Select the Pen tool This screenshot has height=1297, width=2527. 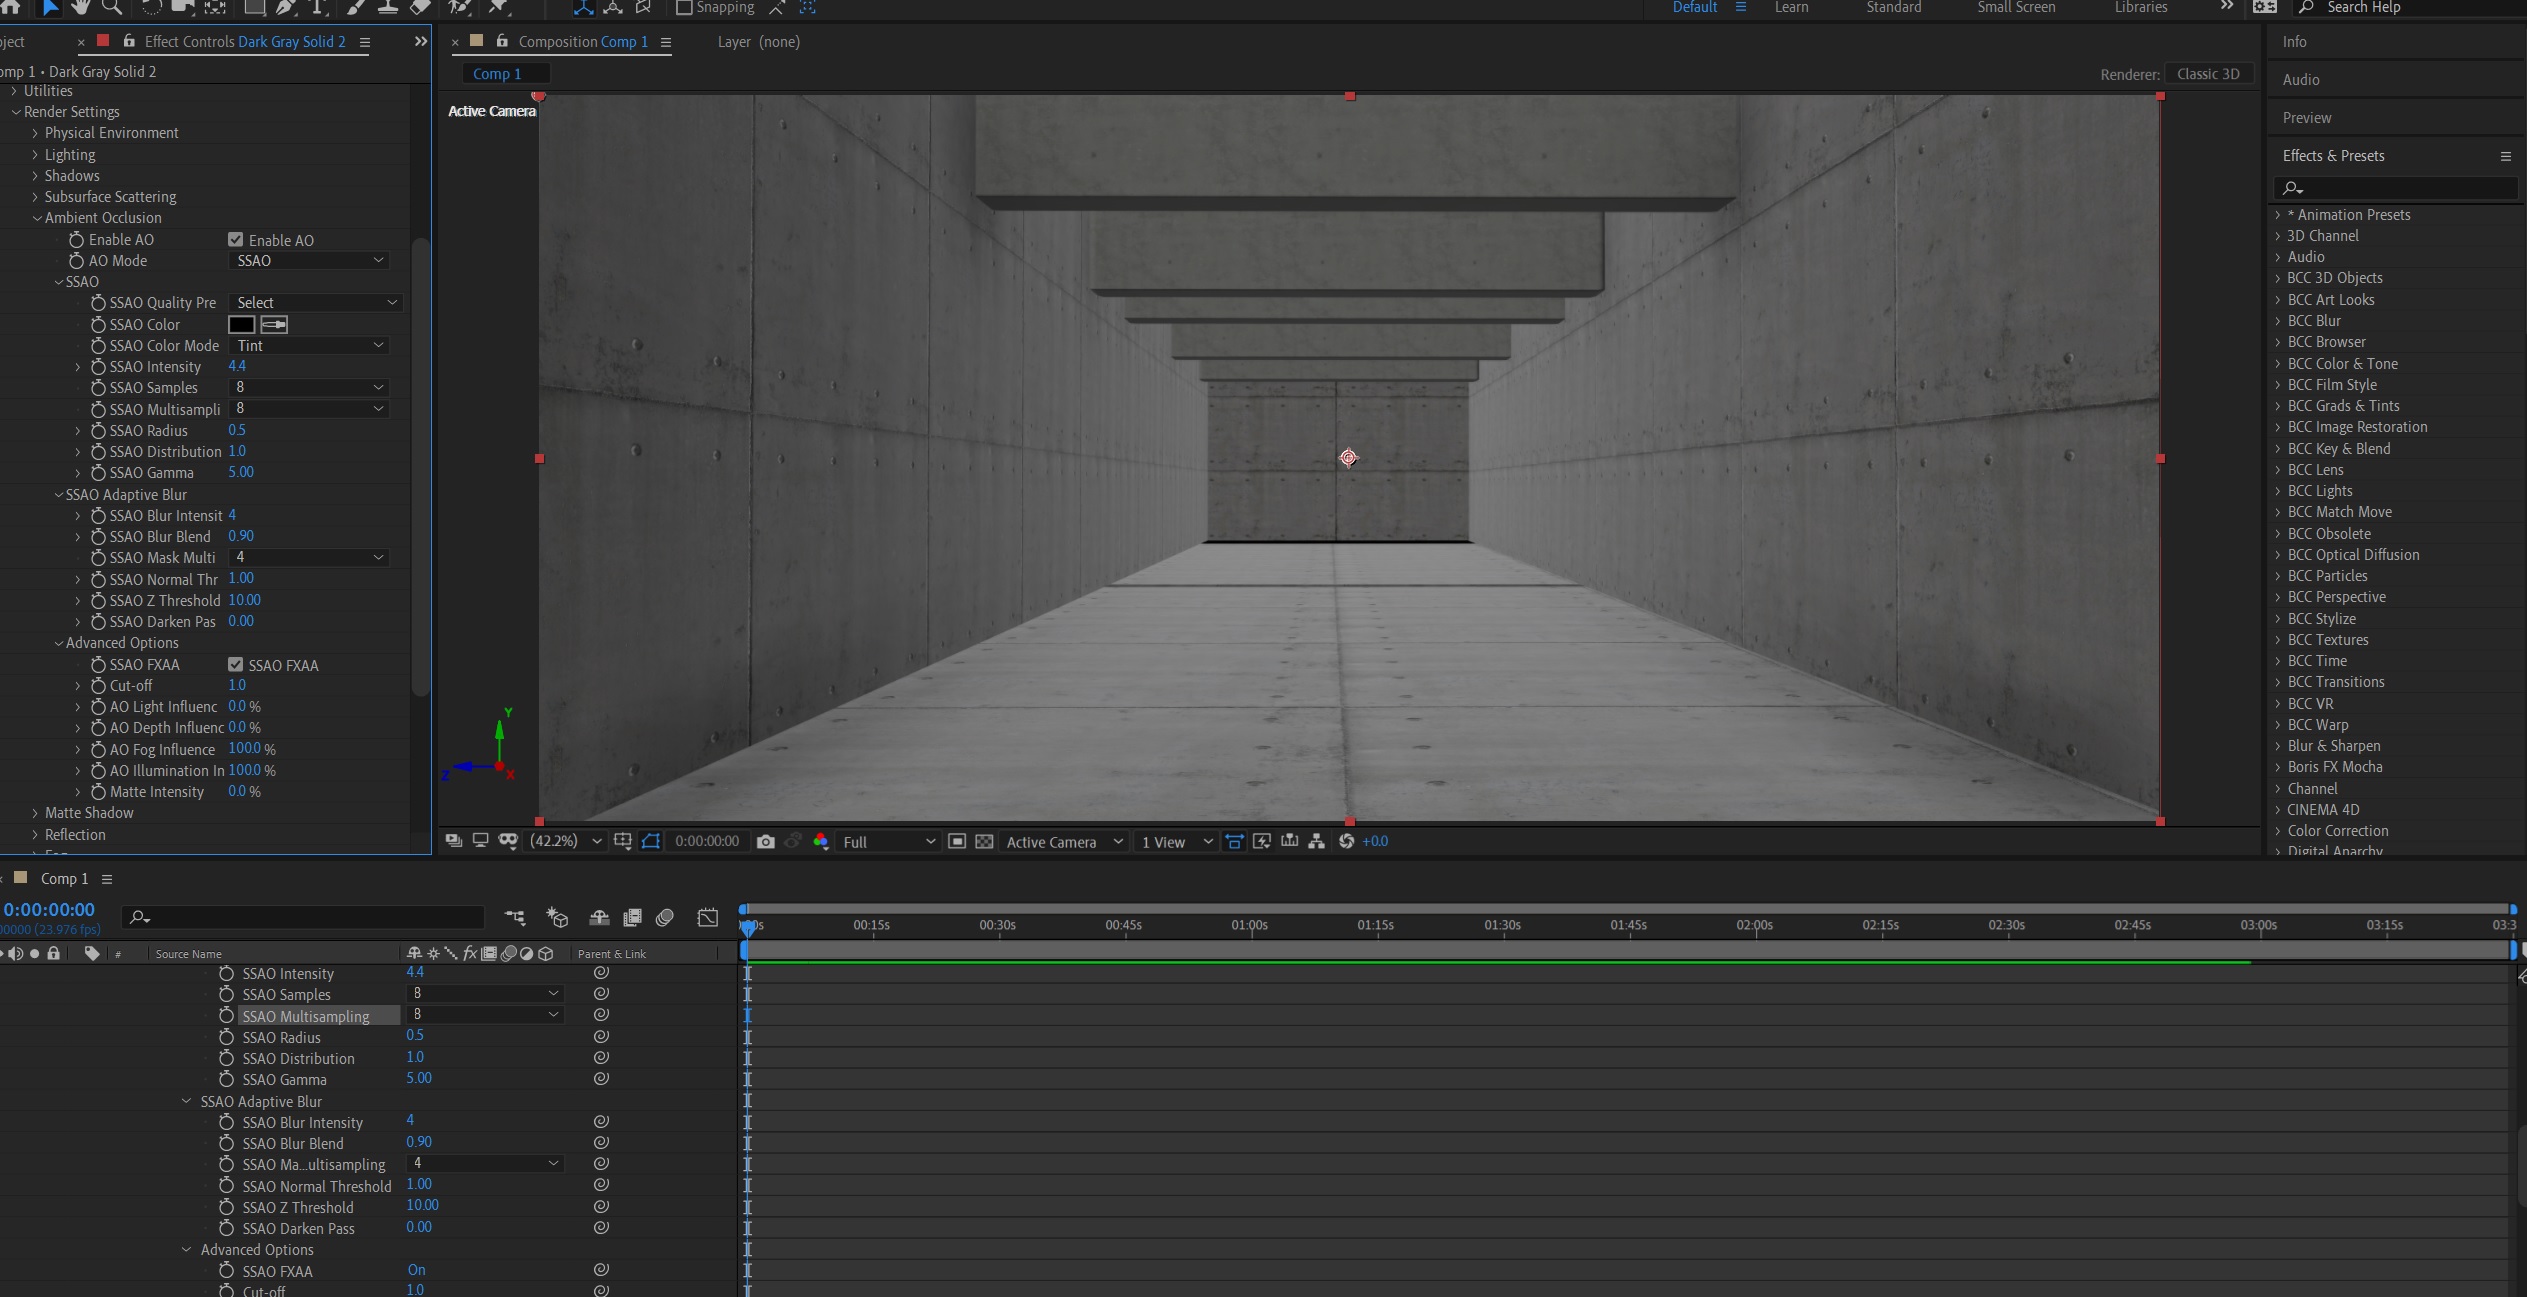point(285,9)
